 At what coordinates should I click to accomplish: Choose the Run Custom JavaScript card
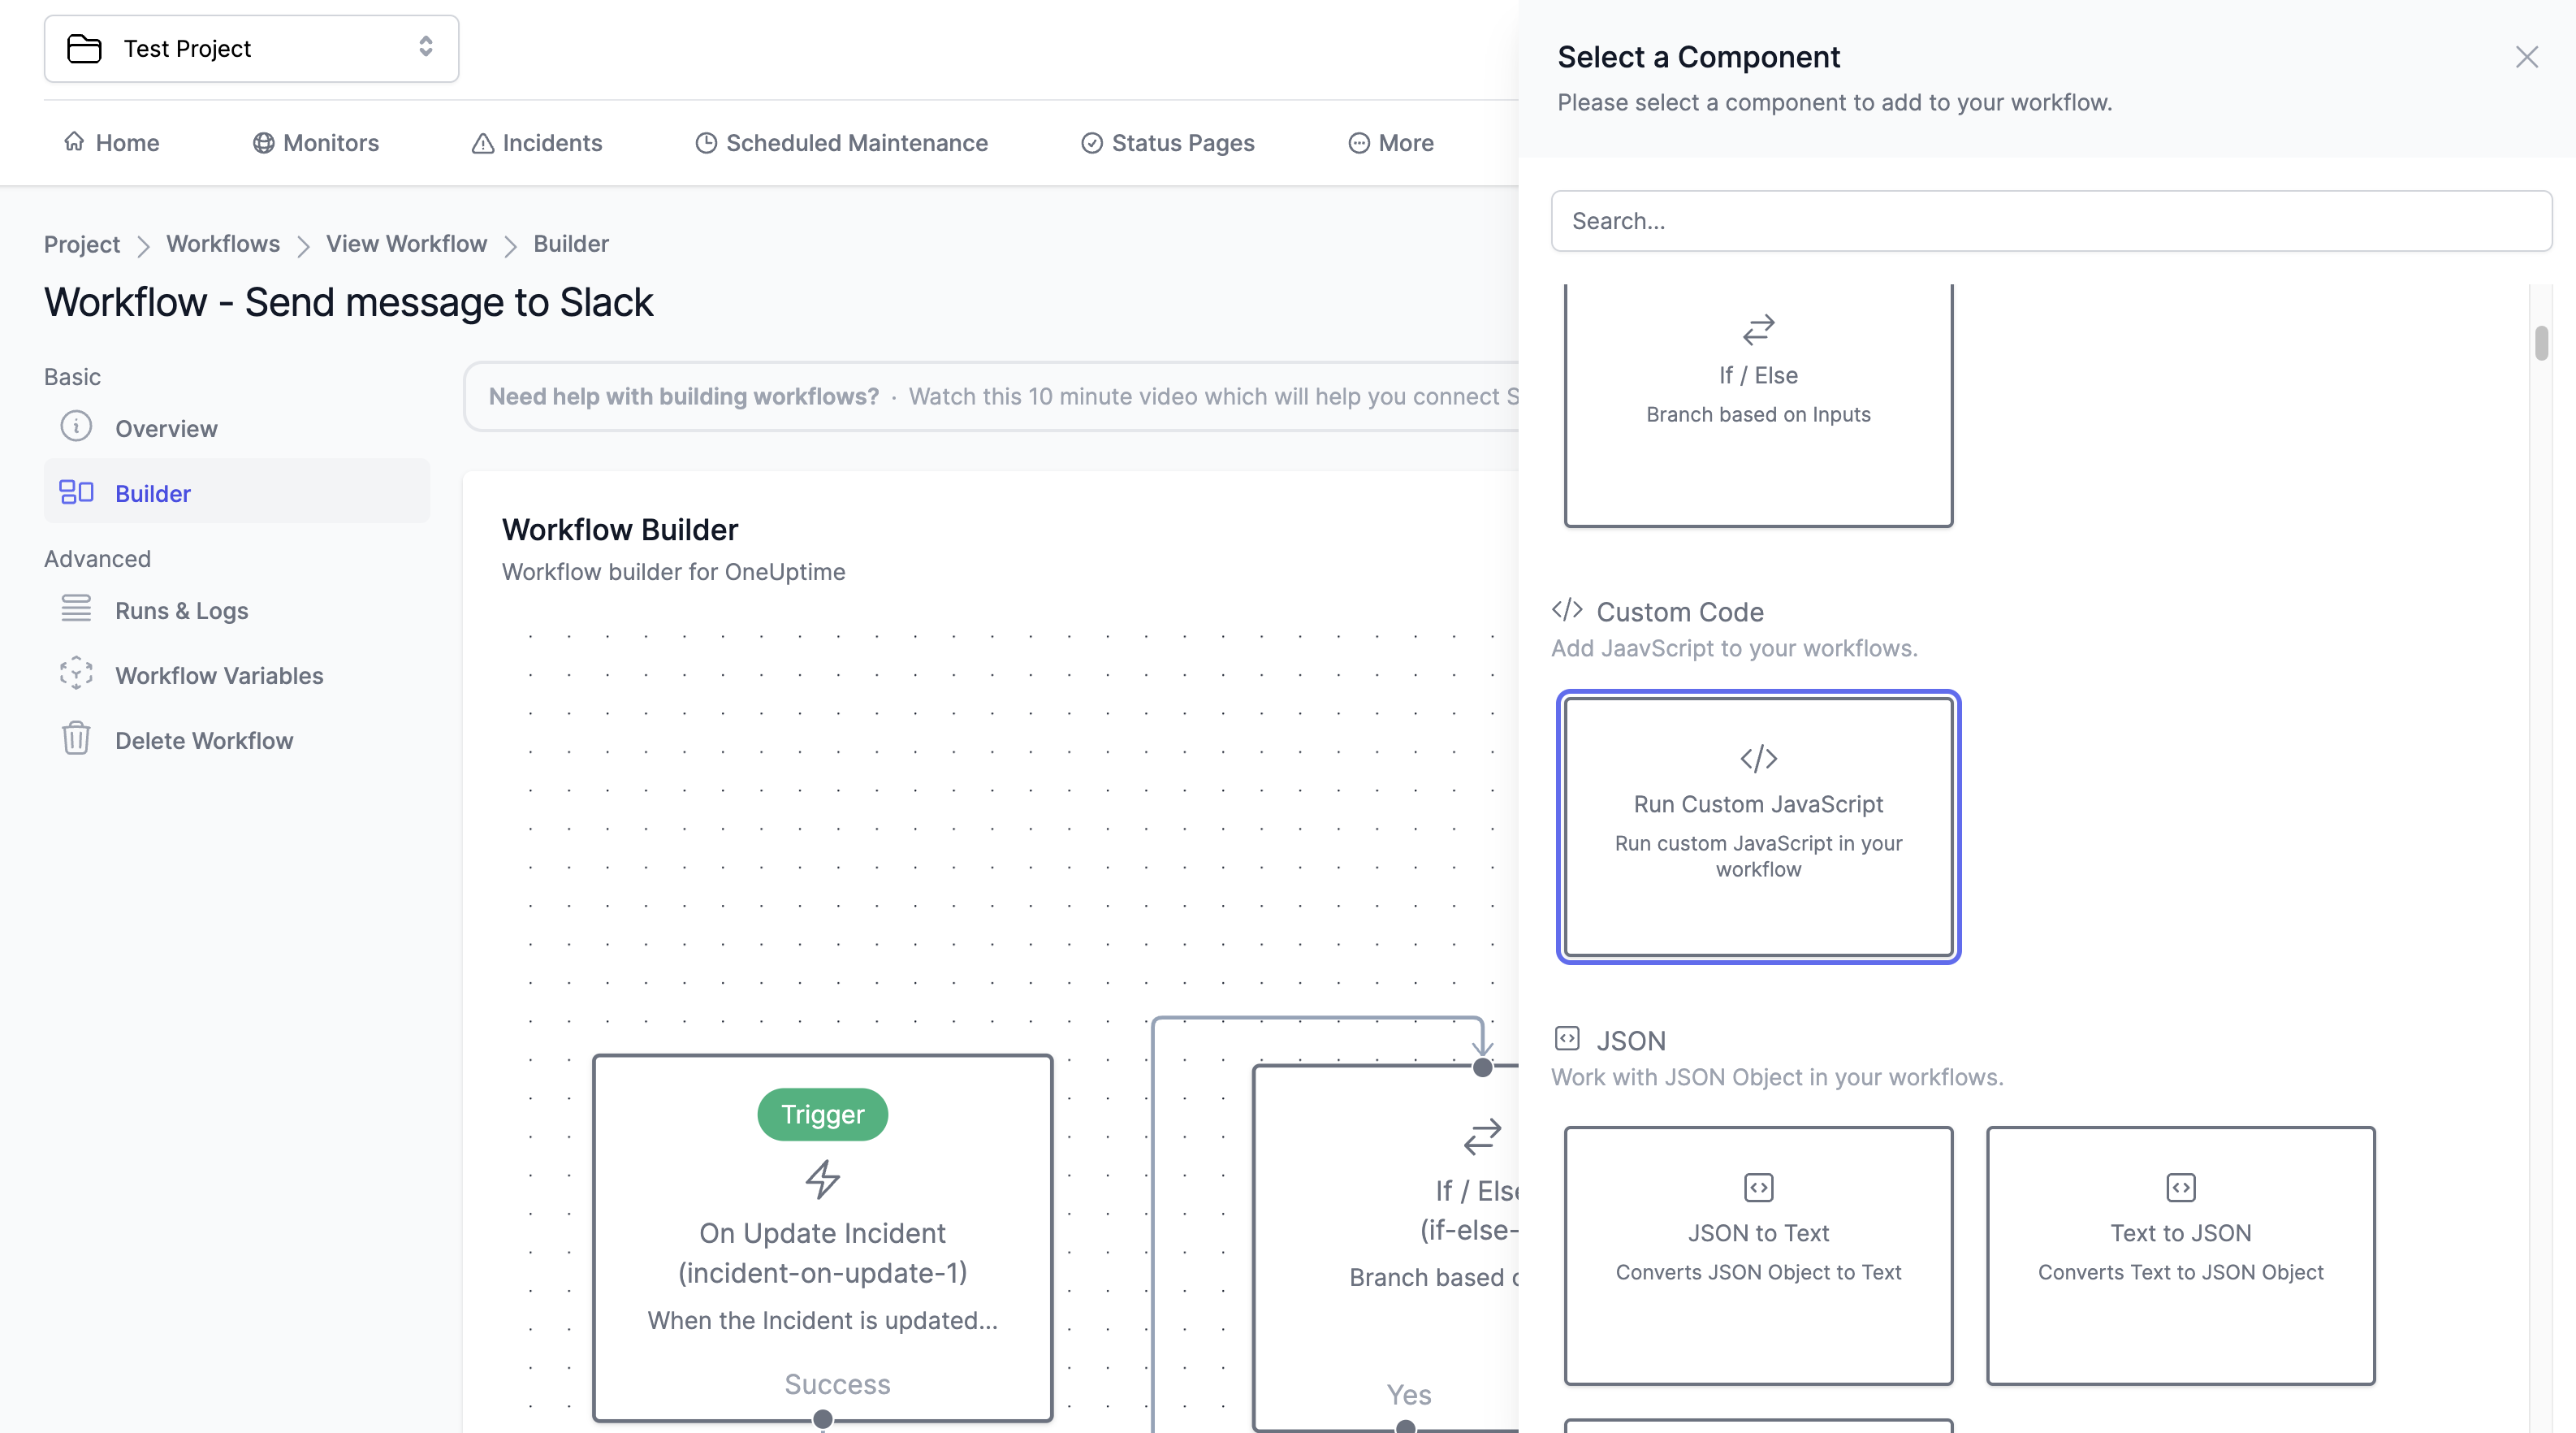tap(1758, 827)
